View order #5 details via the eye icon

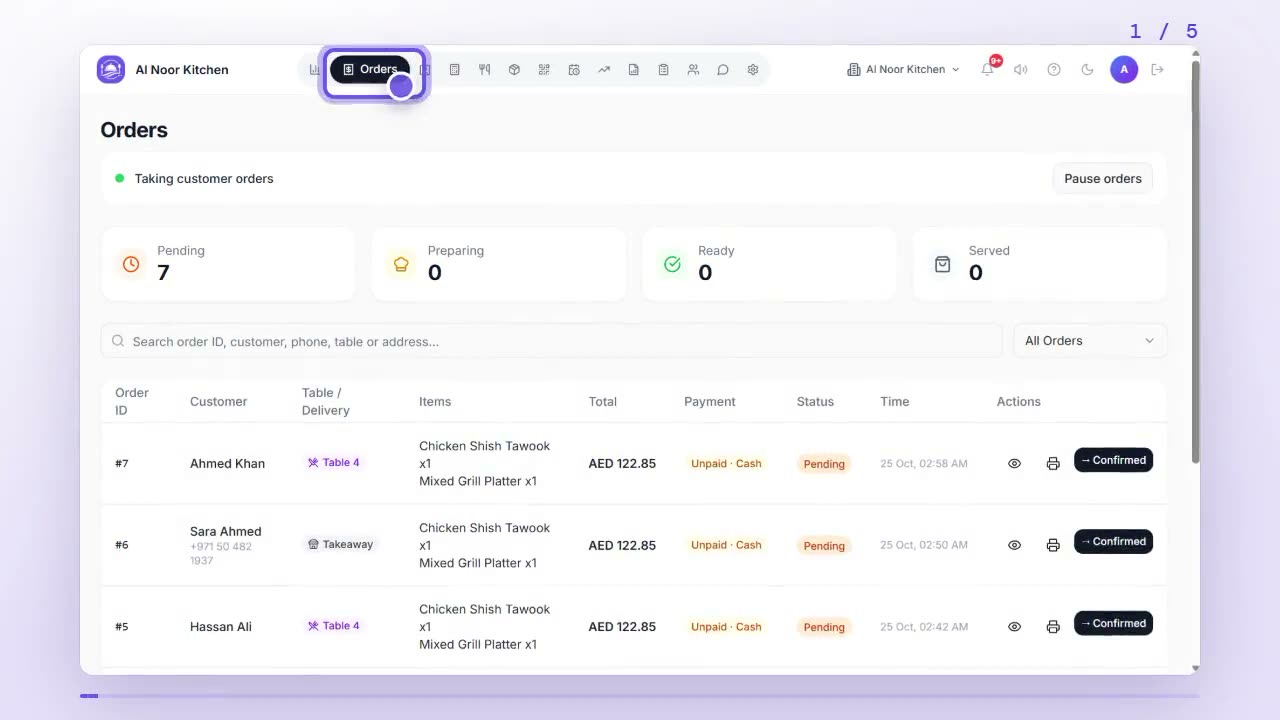(x=1015, y=627)
